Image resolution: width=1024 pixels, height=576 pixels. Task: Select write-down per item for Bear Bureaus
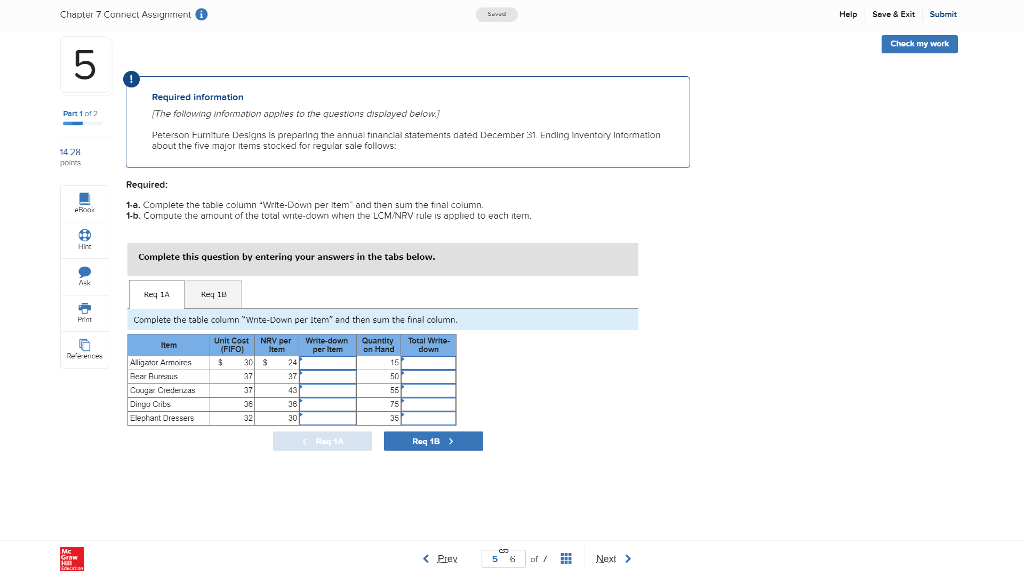click(x=328, y=376)
